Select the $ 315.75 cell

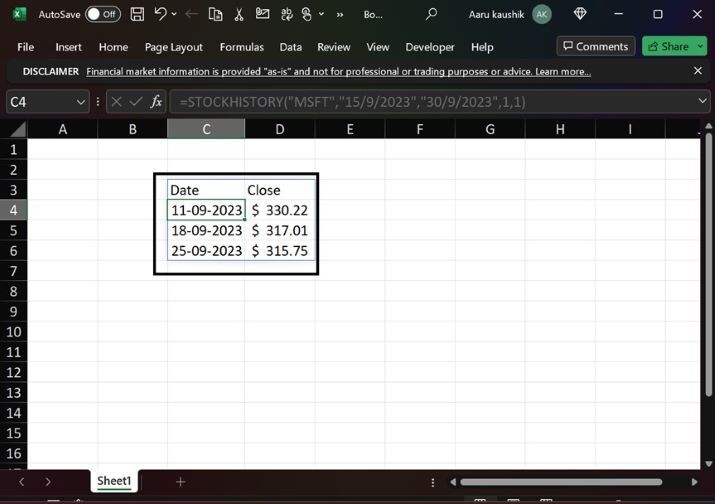(x=280, y=251)
